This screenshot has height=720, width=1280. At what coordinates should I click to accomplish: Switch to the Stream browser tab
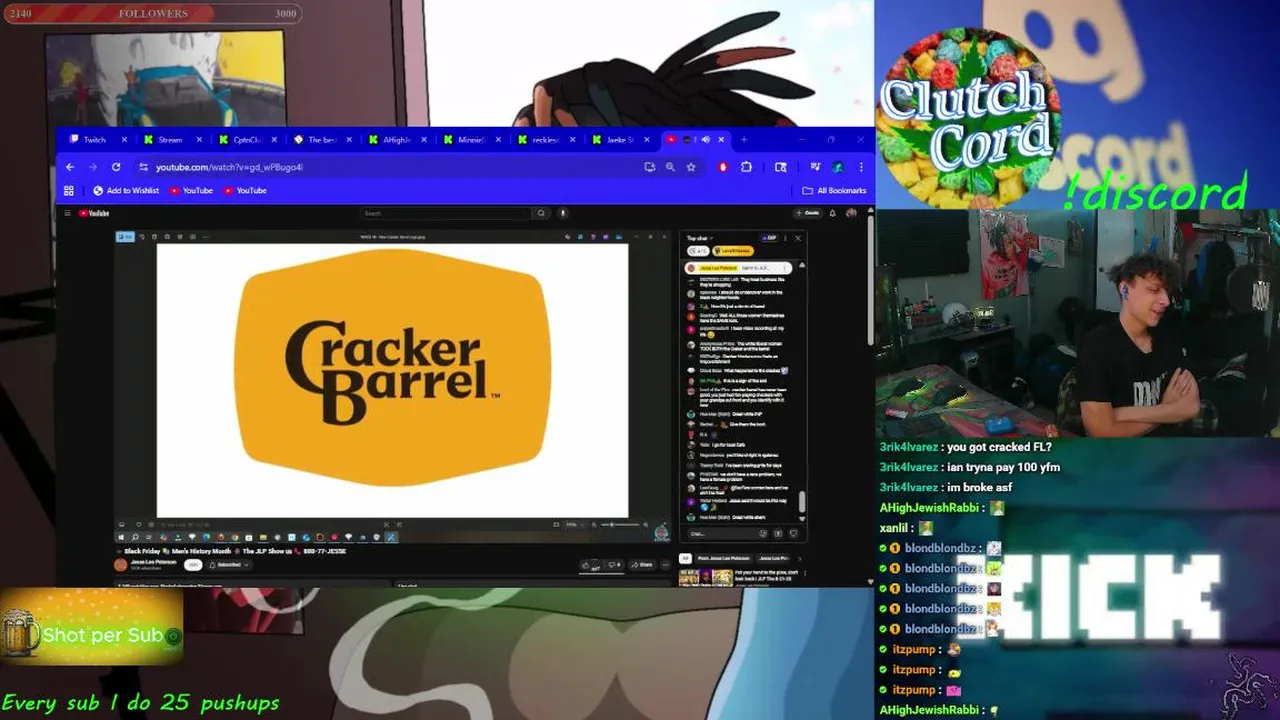point(171,140)
